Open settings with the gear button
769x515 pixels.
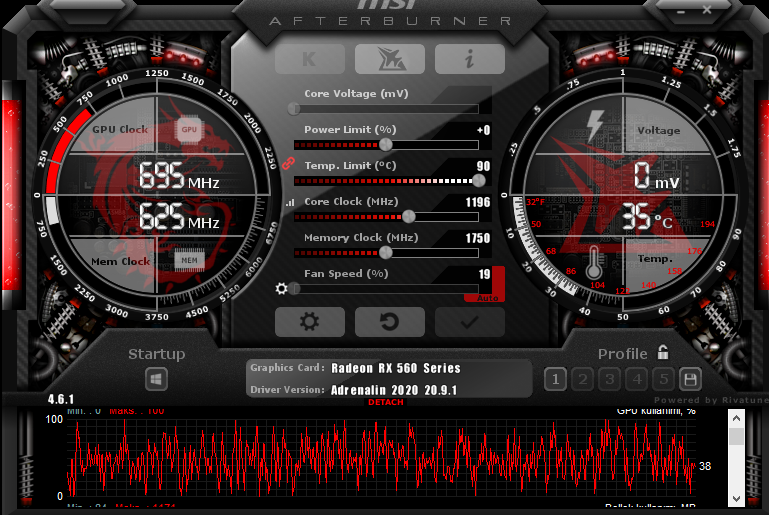tap(310, 322)
